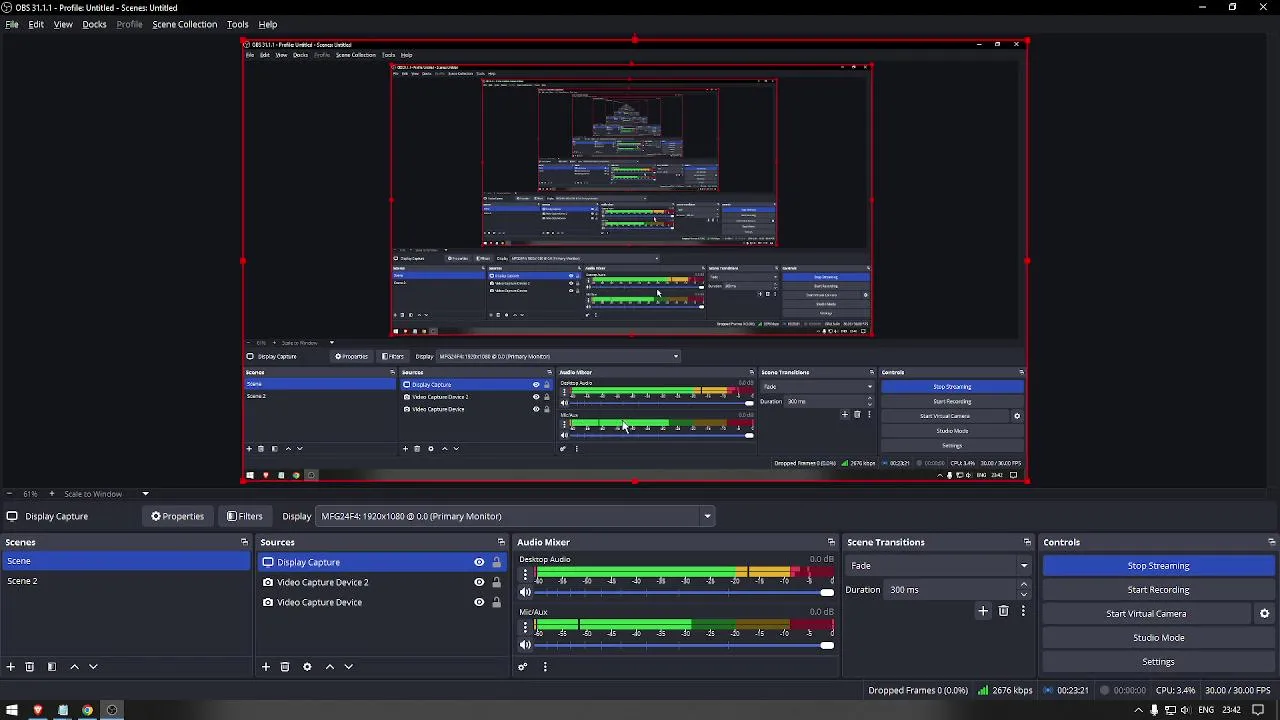
Task: Open Brave browser from the taskbar
Action: tap(38, 710)
